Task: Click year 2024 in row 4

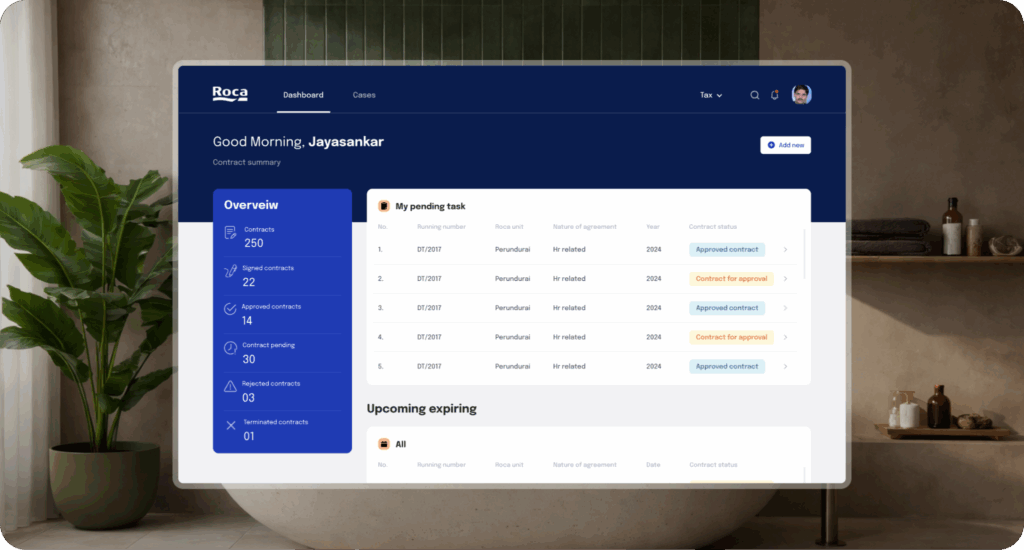Action: tap(654, 337)
